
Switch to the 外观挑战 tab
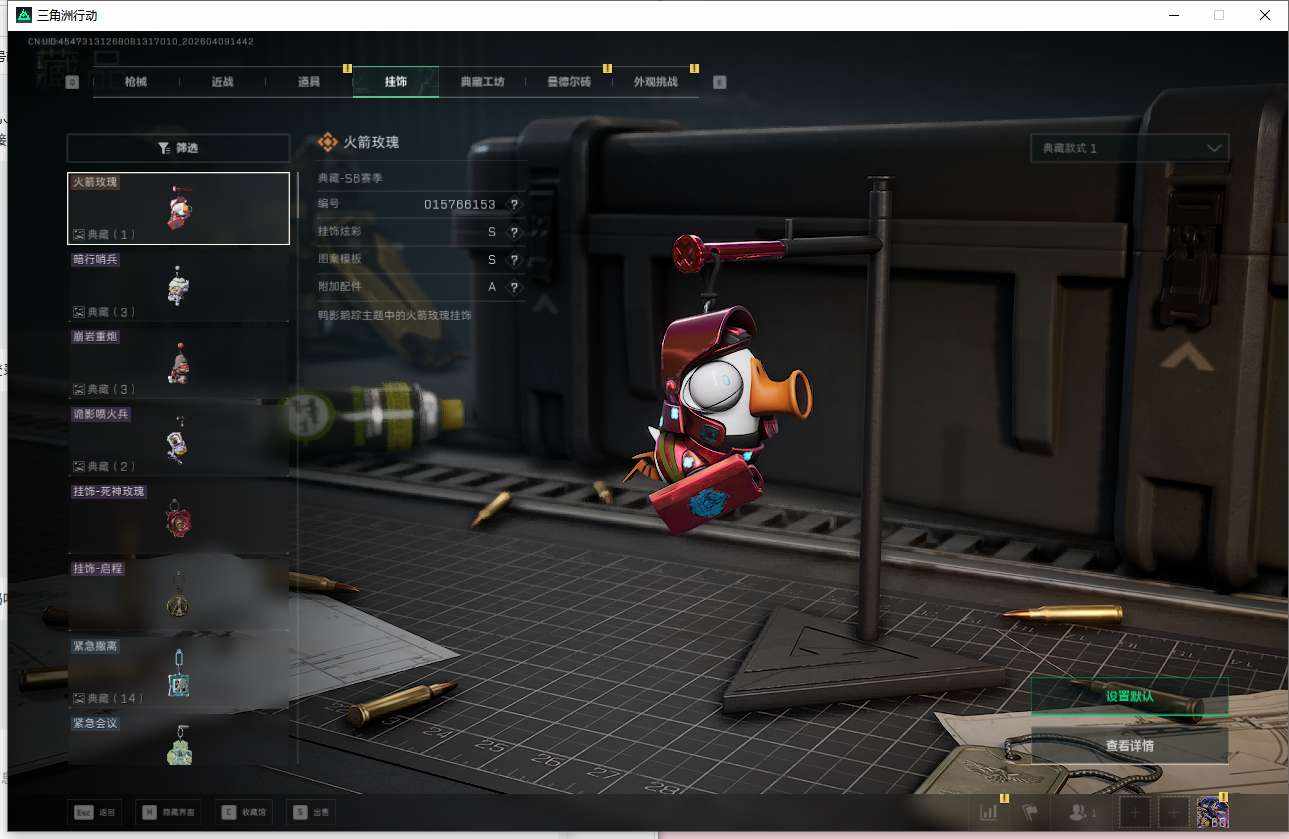(655, 82)
